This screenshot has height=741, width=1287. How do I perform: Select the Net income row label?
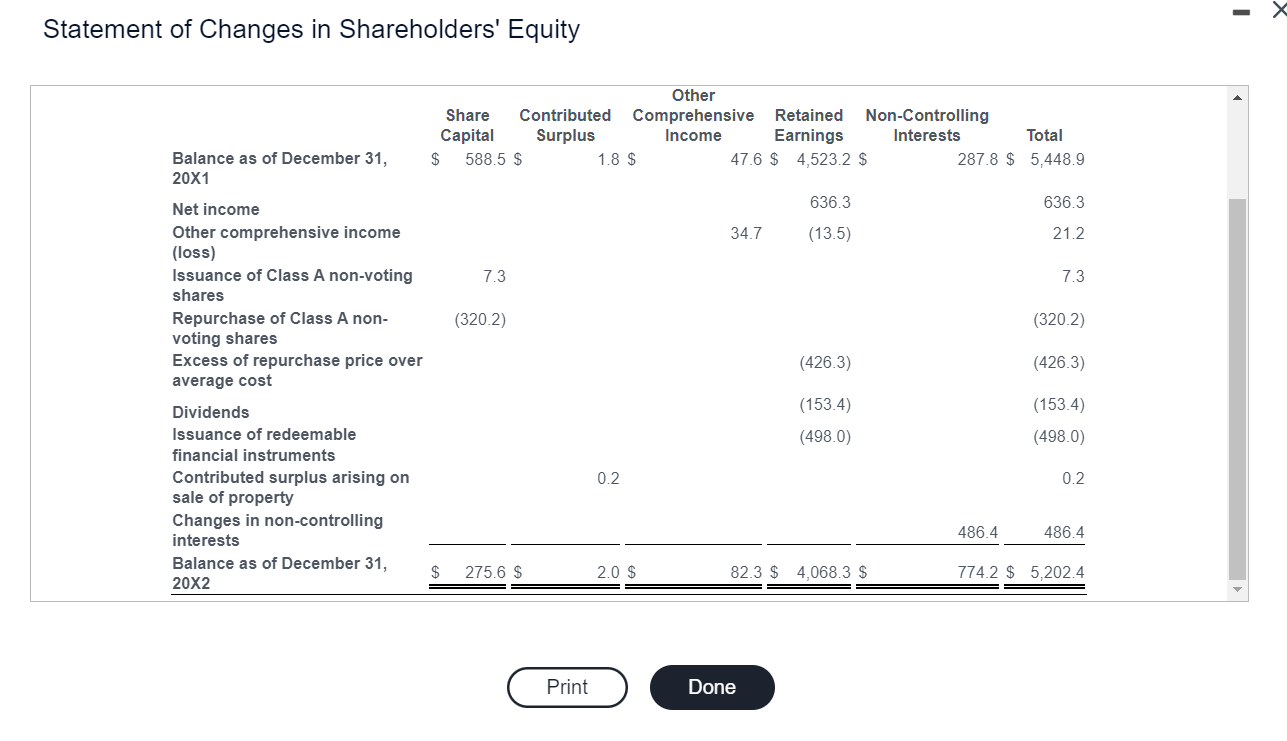click(215, 209)
